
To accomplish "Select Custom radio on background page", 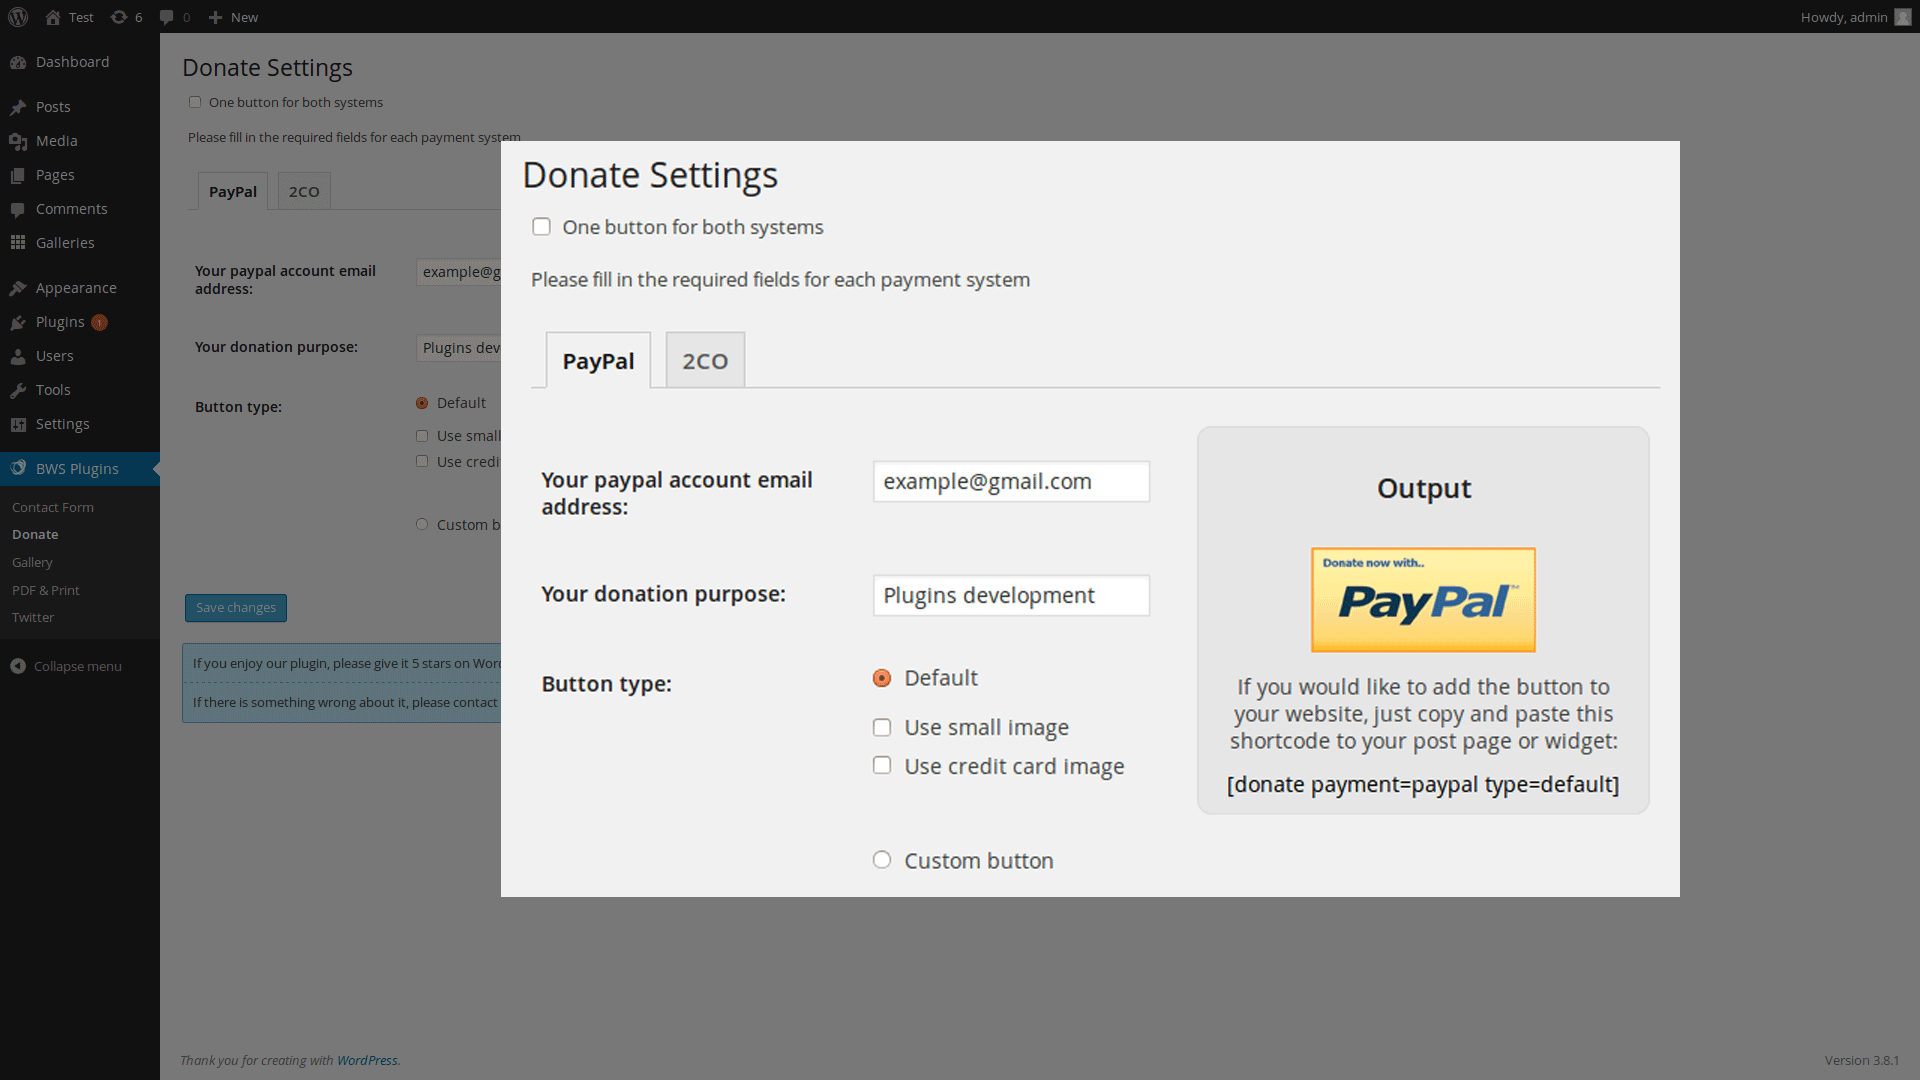I will point(422,524).
